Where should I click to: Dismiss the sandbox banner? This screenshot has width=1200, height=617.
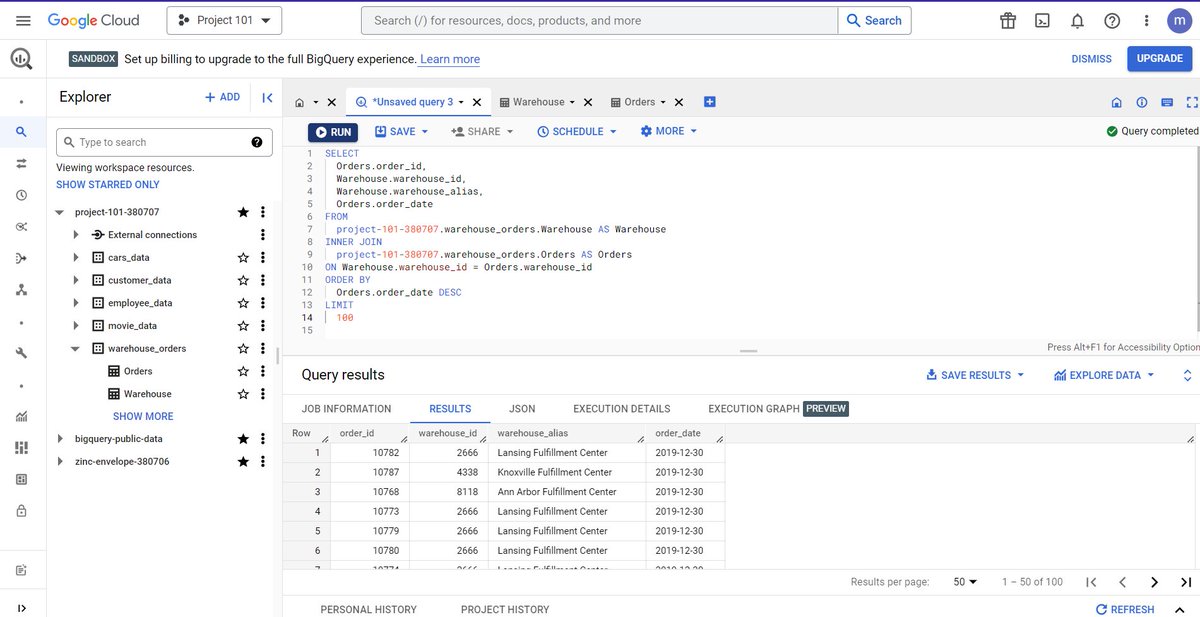pos(1091,59)
